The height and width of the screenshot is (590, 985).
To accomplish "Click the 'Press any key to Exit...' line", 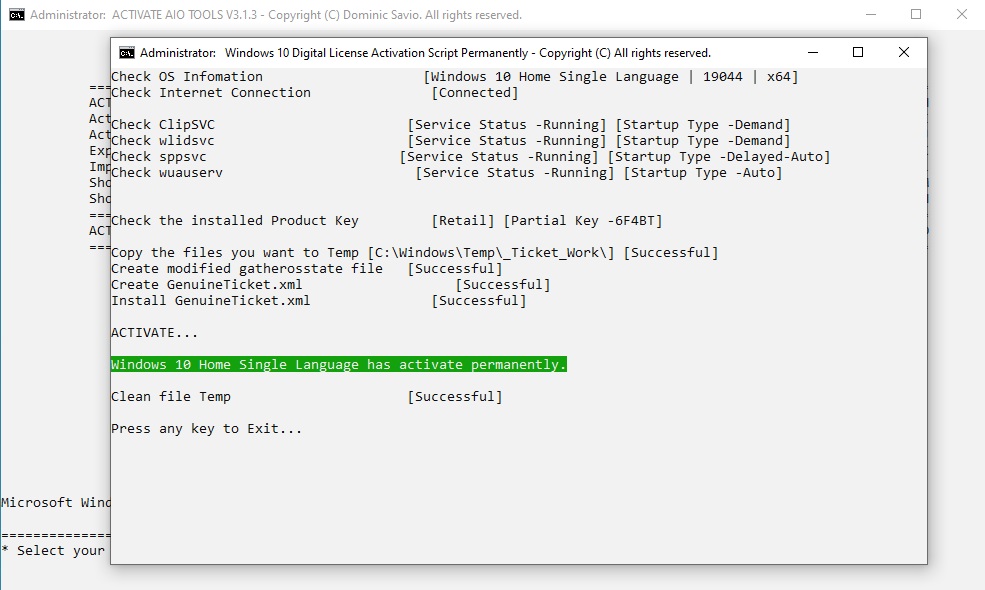I will [x=206, y=429].
